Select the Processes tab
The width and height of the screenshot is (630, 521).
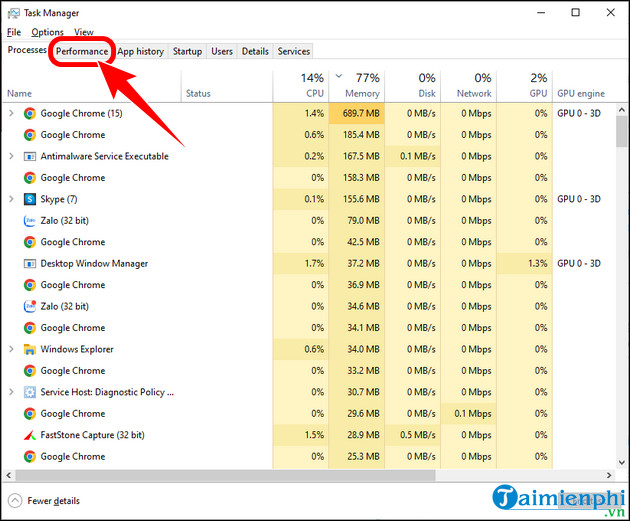tap(27, 50)
